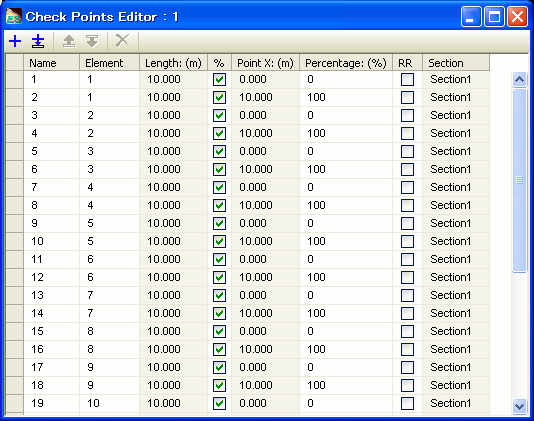
Task: Select row 19 using its row header
Action: pos(15,403)
